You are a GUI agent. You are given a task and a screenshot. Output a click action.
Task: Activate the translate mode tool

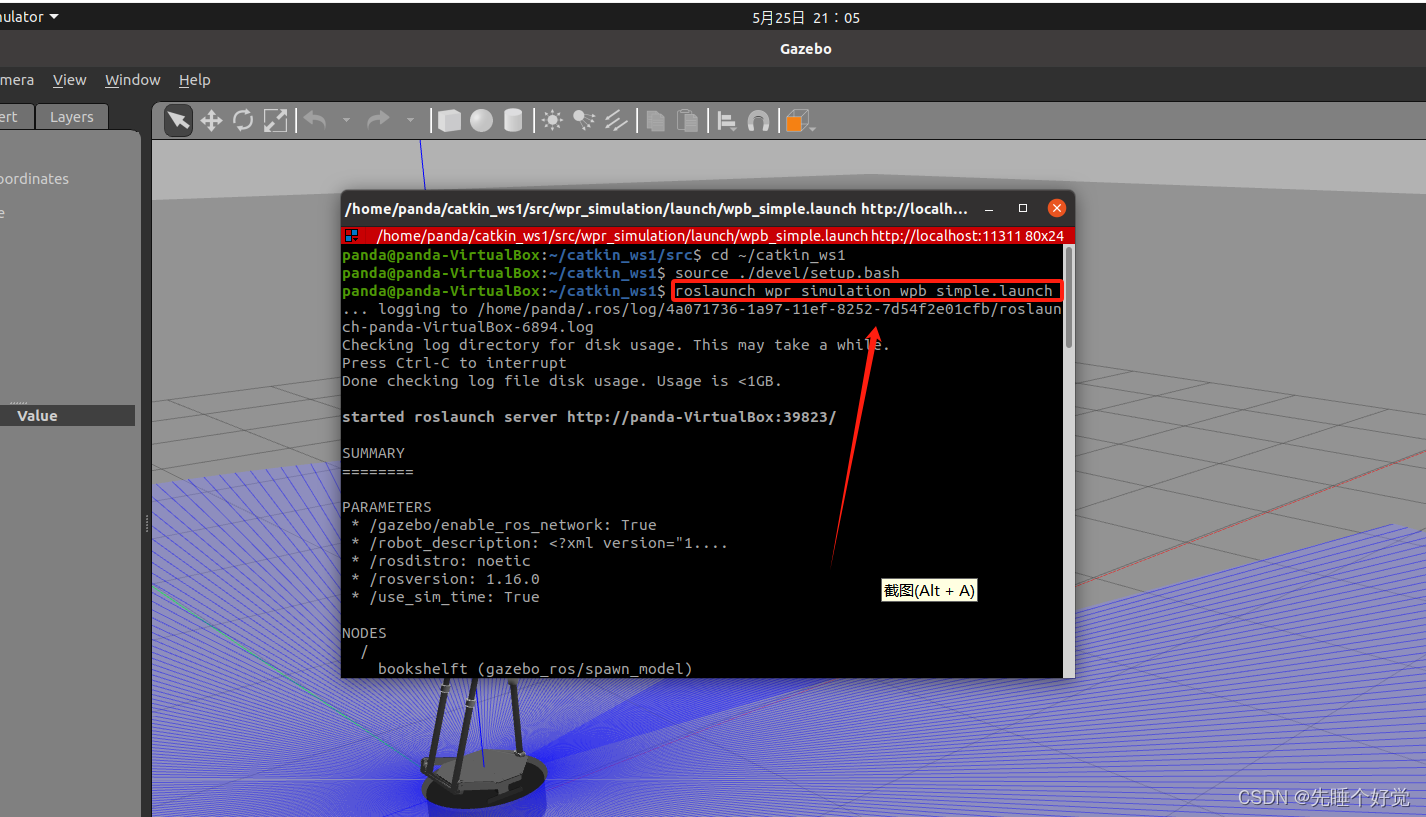(x=211, y=121)
